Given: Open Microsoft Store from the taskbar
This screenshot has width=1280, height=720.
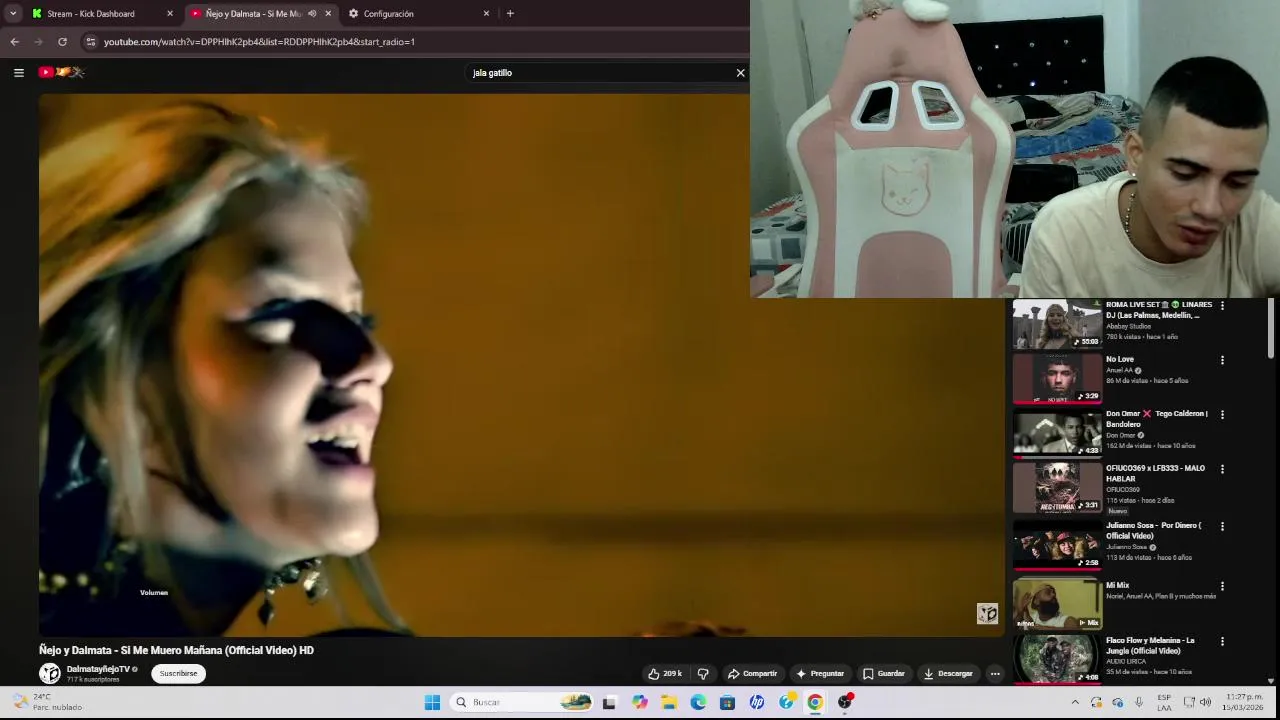Looking at the screenshot, I should (x=727, y=702).
